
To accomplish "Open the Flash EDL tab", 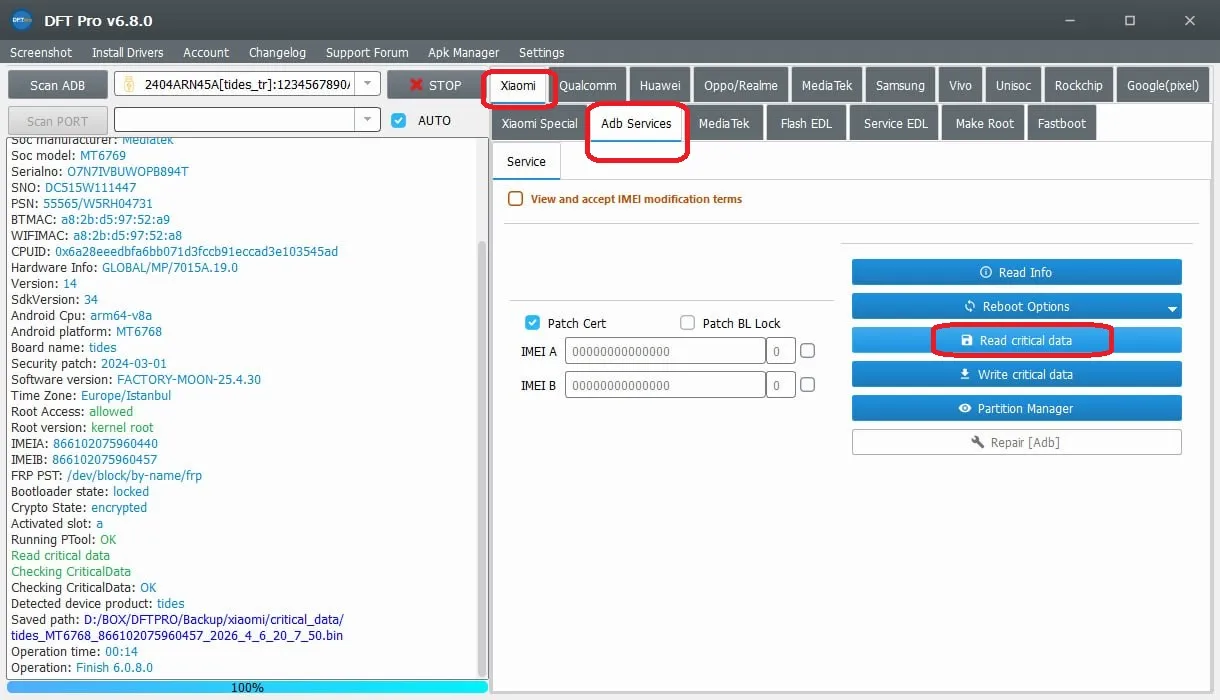I will (806, 123).
